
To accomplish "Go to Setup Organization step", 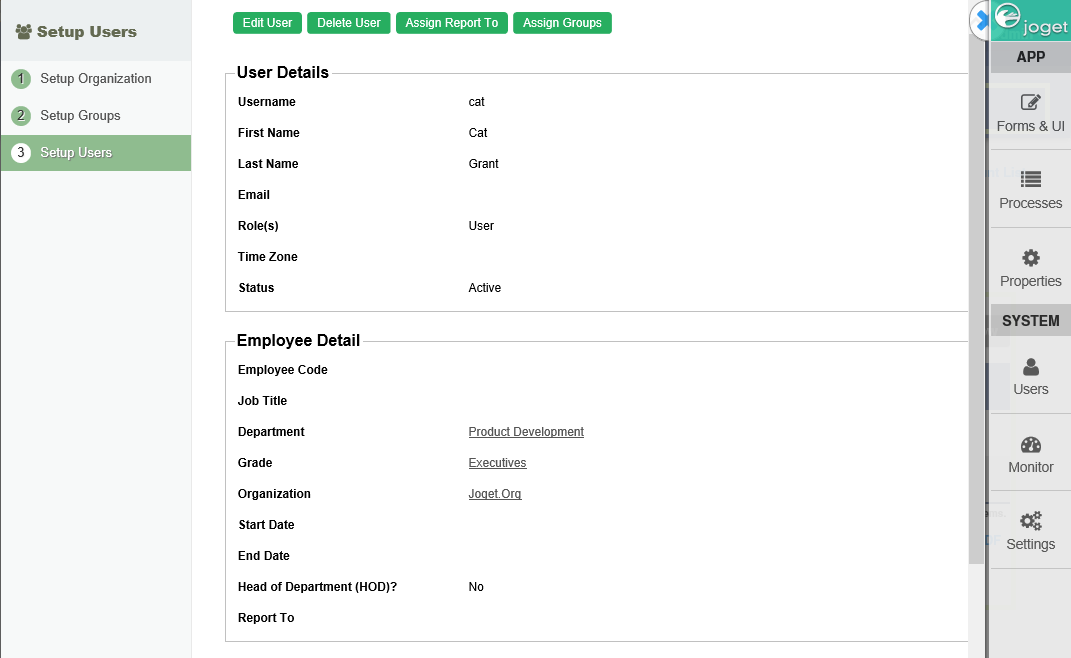I will pyautogui.click(x=95, y=79).
